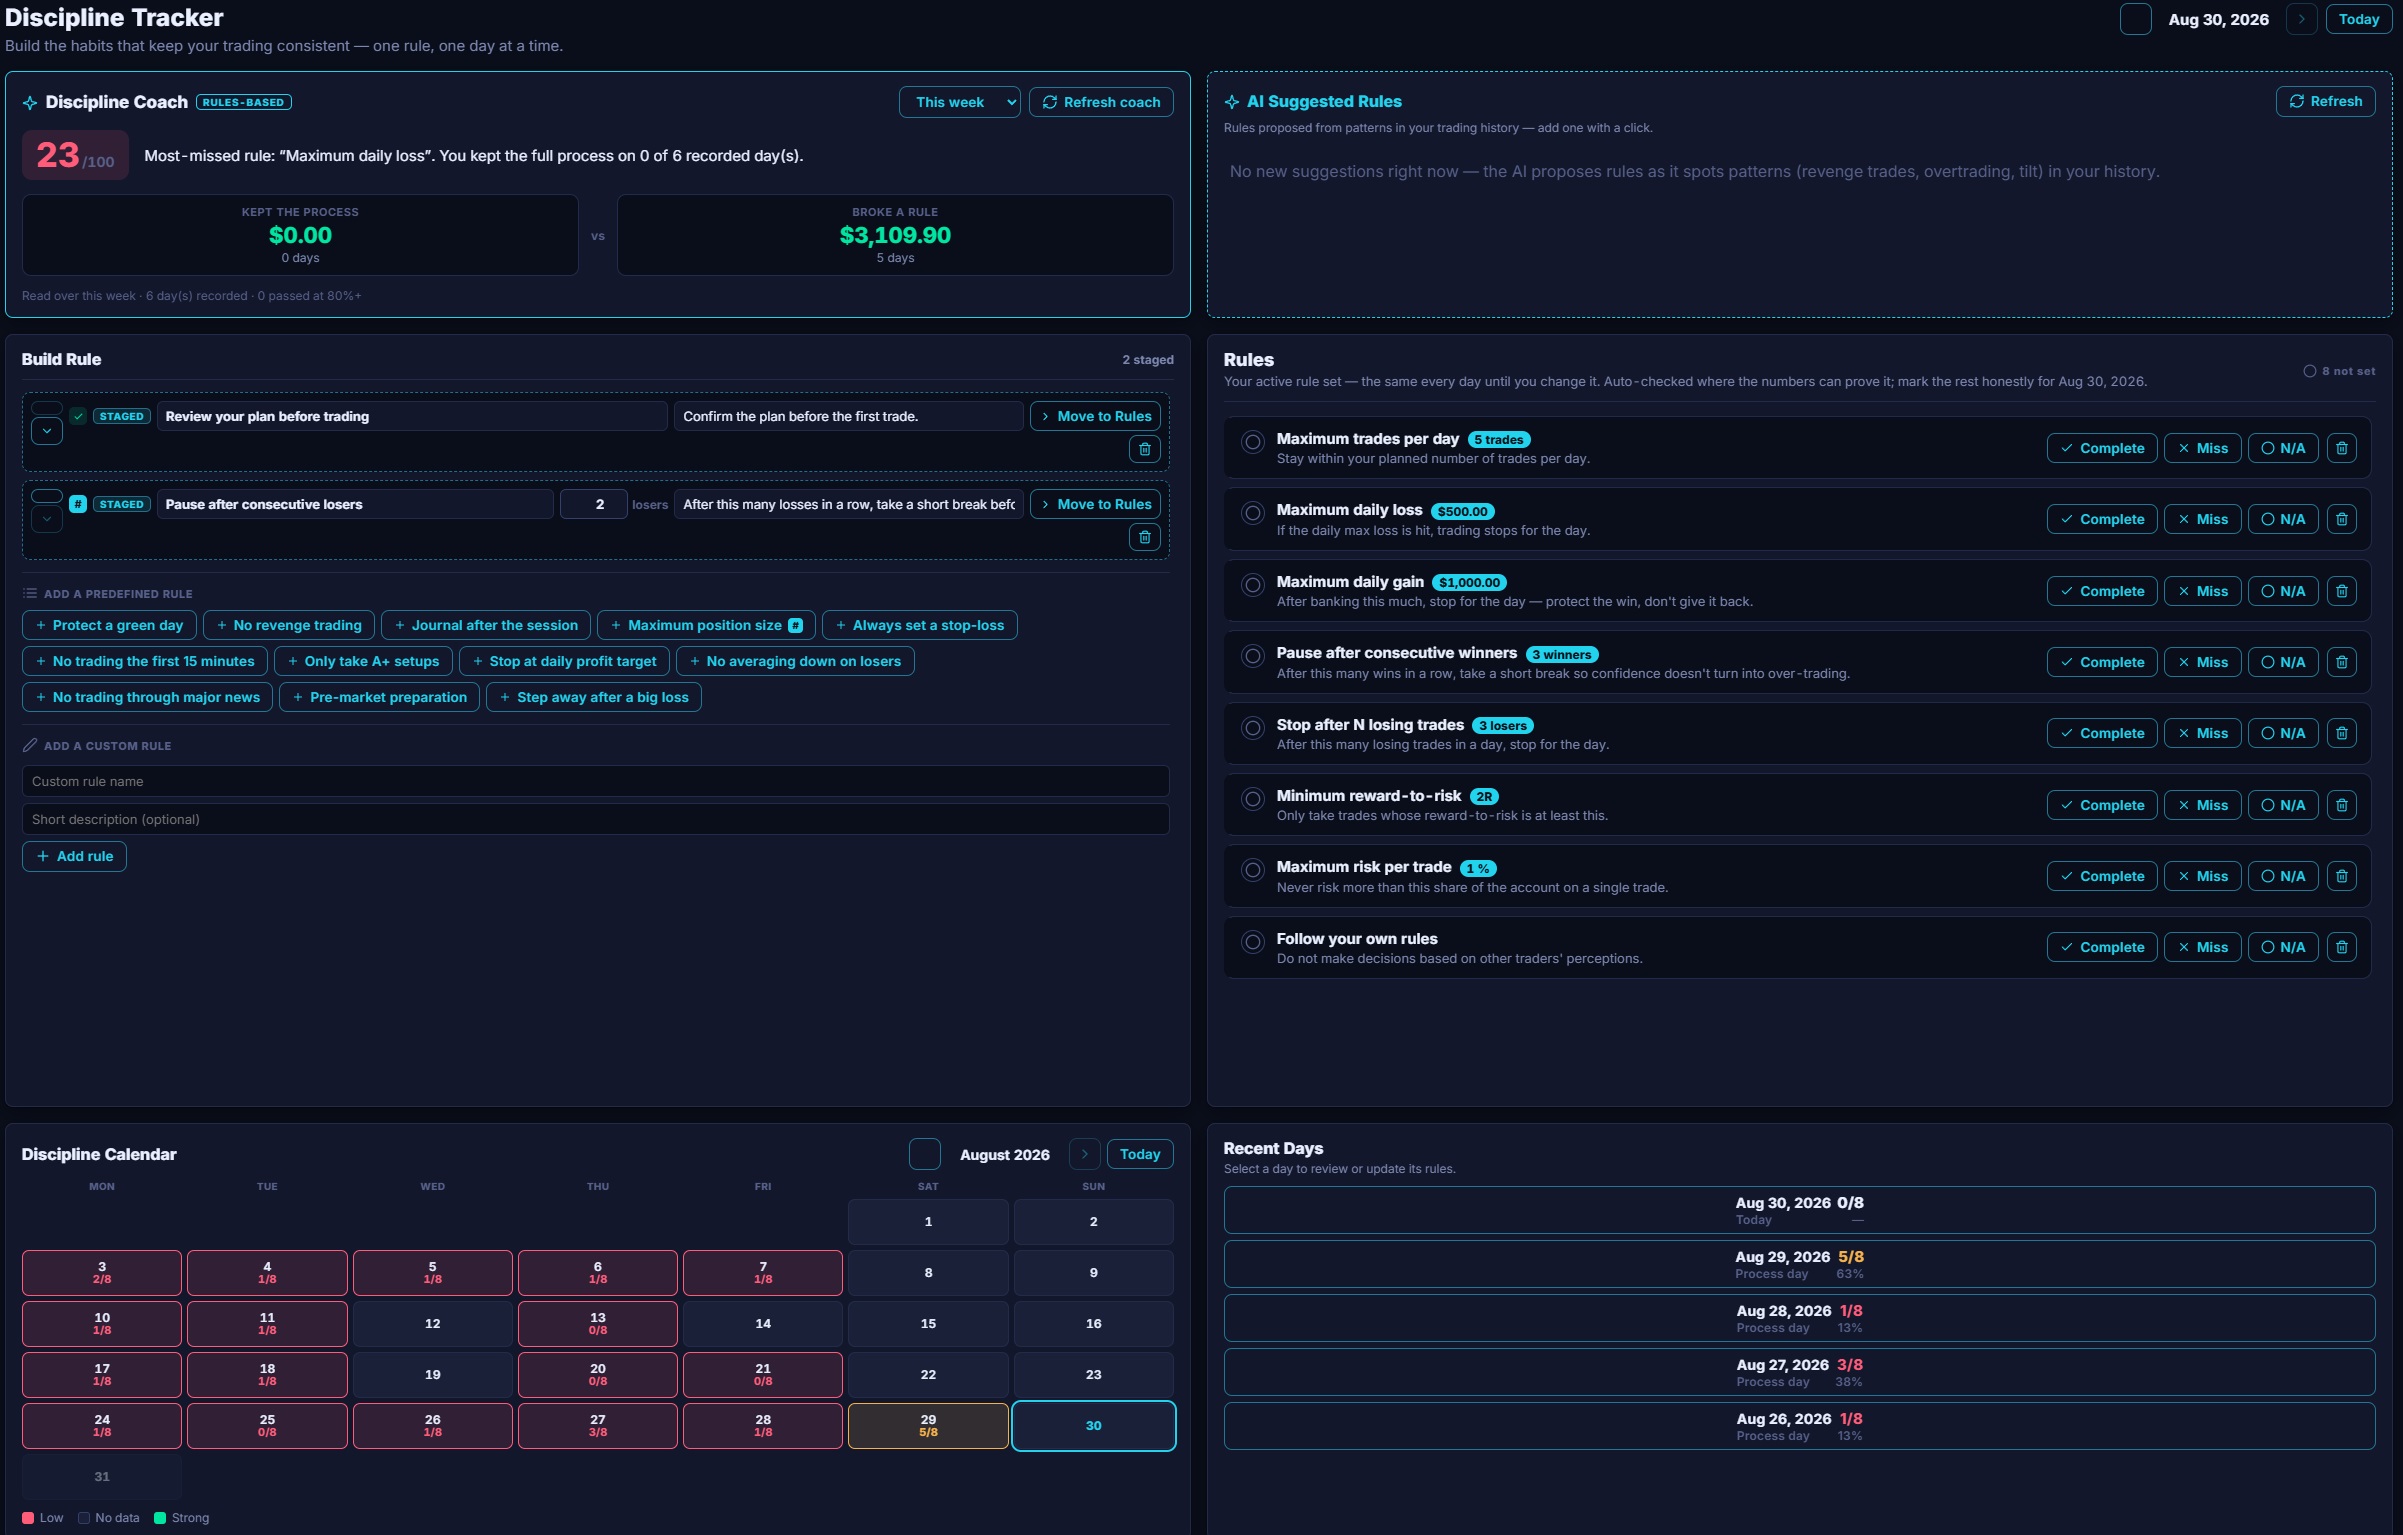Open Aug 26, 2026 in Recent Days
The height and width of the screenshot is (1535, 2403).
pyautogui.click(x=1799, y=1426)
